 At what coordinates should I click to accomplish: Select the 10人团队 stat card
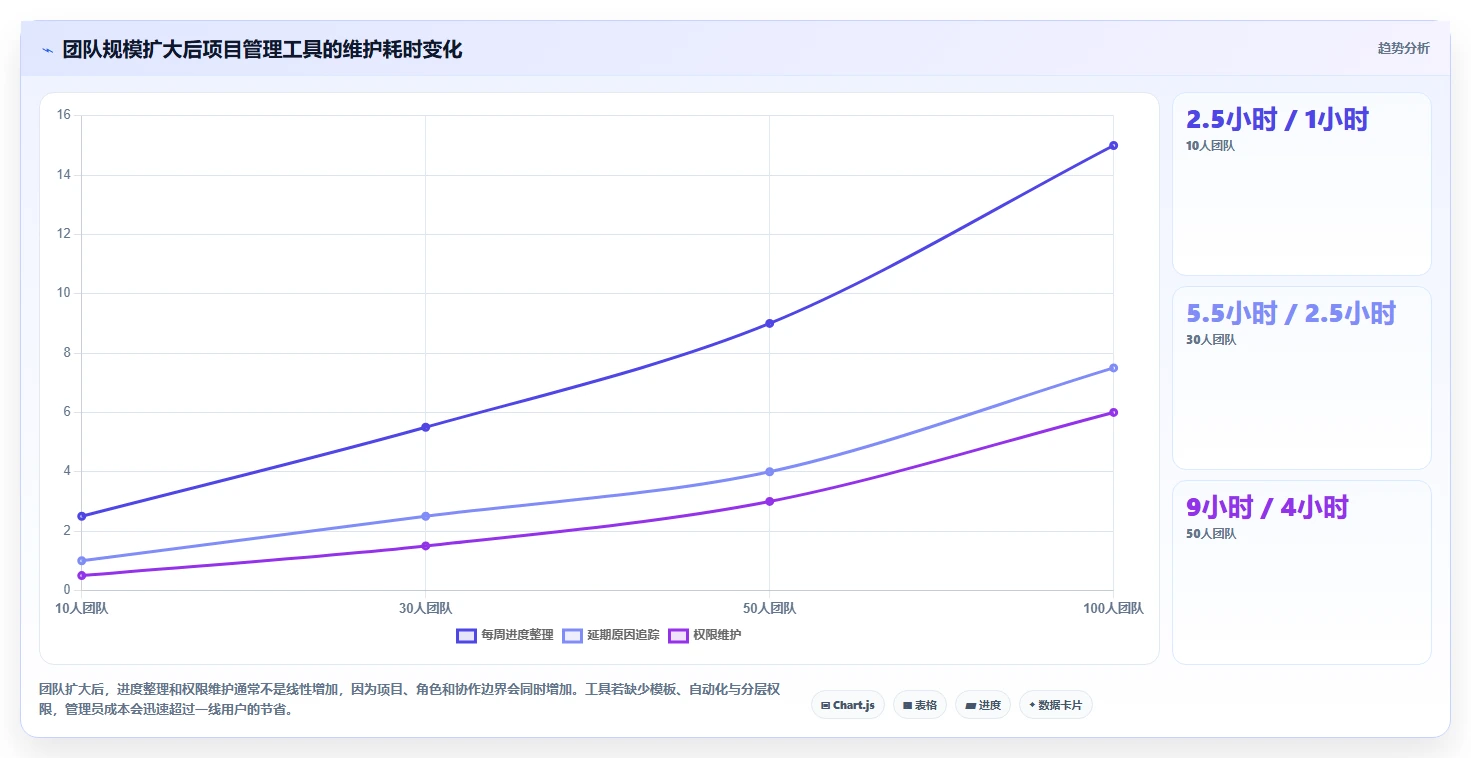click(x=1301, y=184)
